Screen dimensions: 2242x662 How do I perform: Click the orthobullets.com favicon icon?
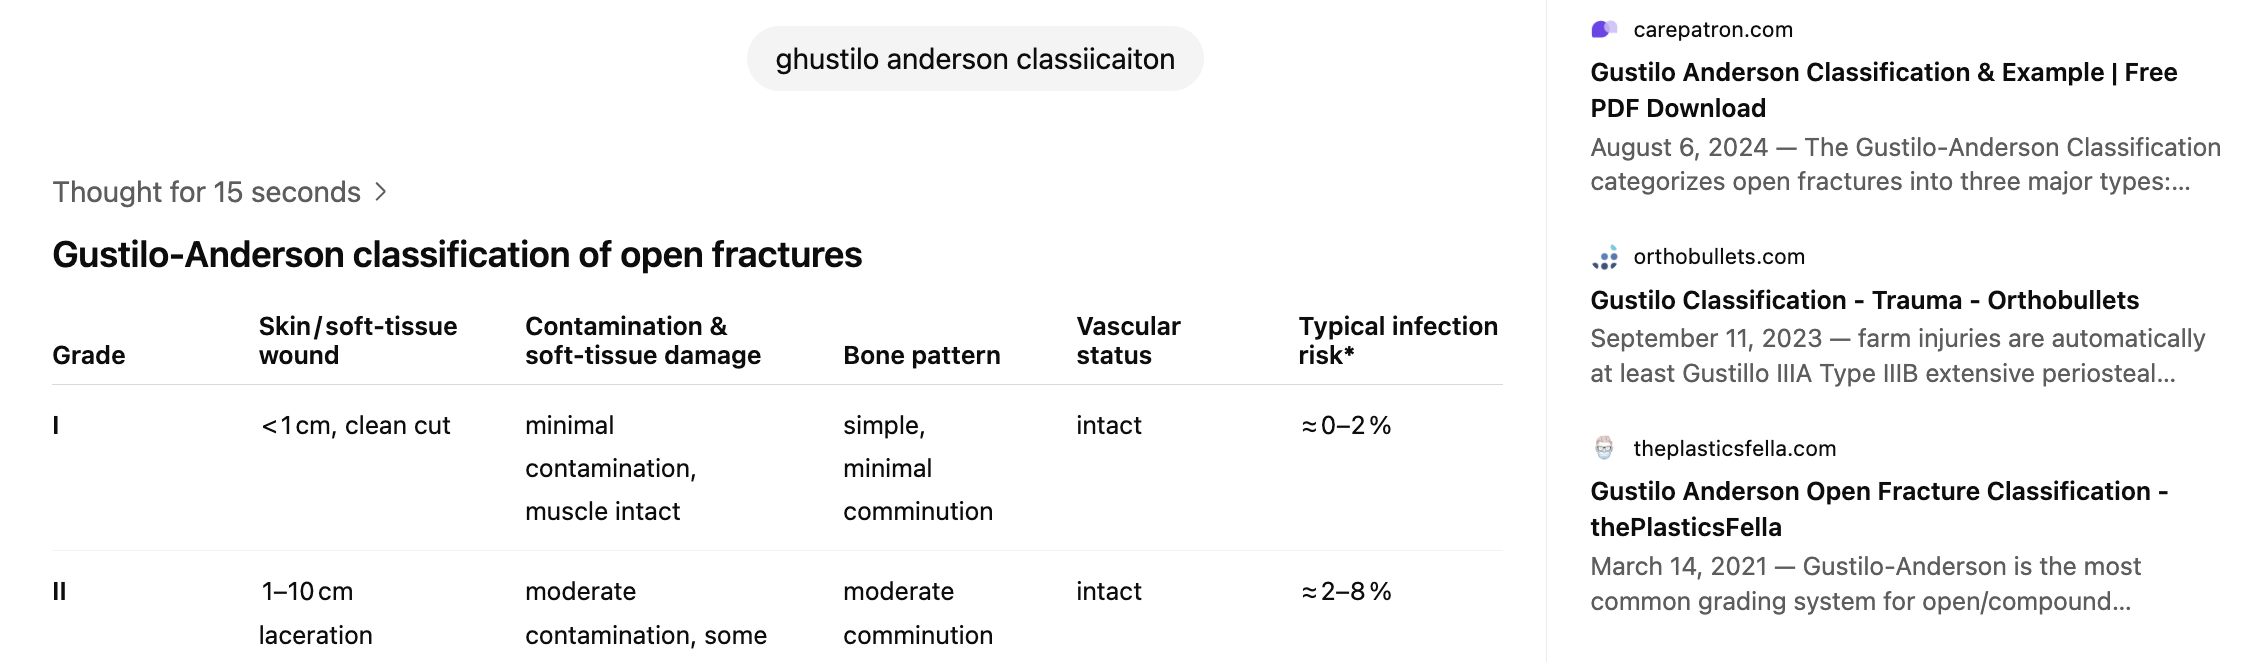tap(1604, 258)
